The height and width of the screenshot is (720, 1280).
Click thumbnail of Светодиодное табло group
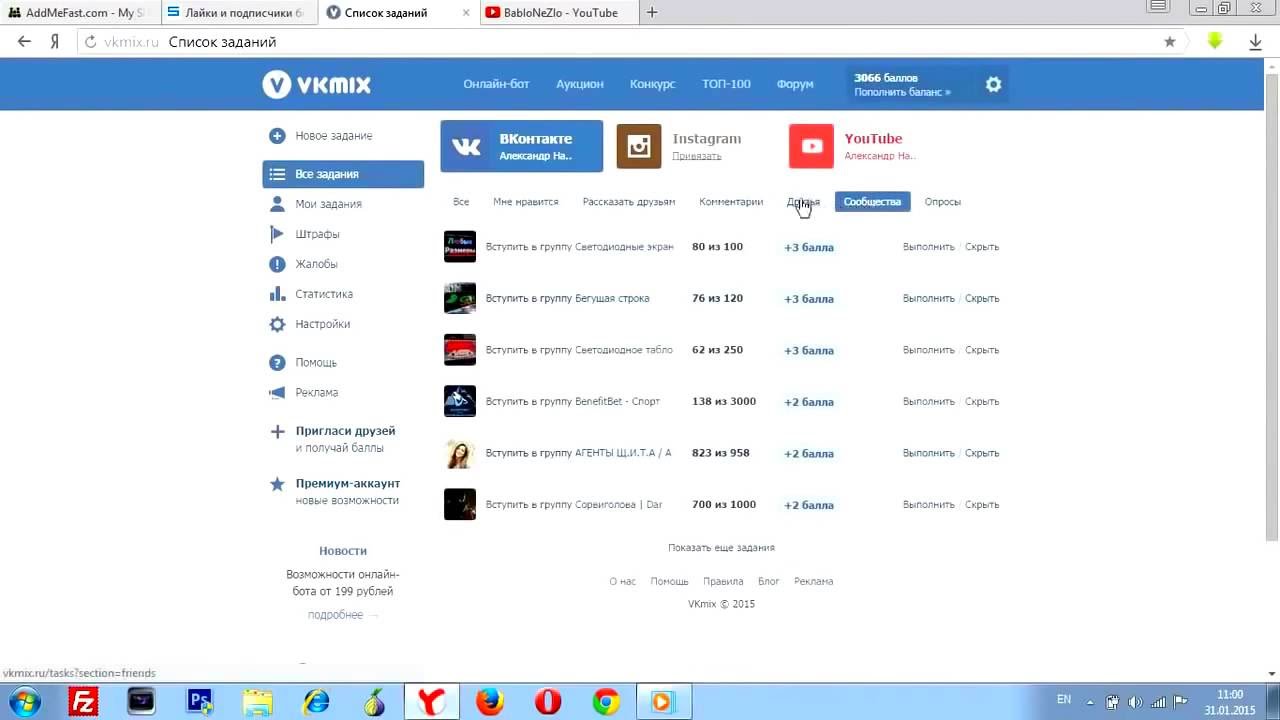point(460,350)
